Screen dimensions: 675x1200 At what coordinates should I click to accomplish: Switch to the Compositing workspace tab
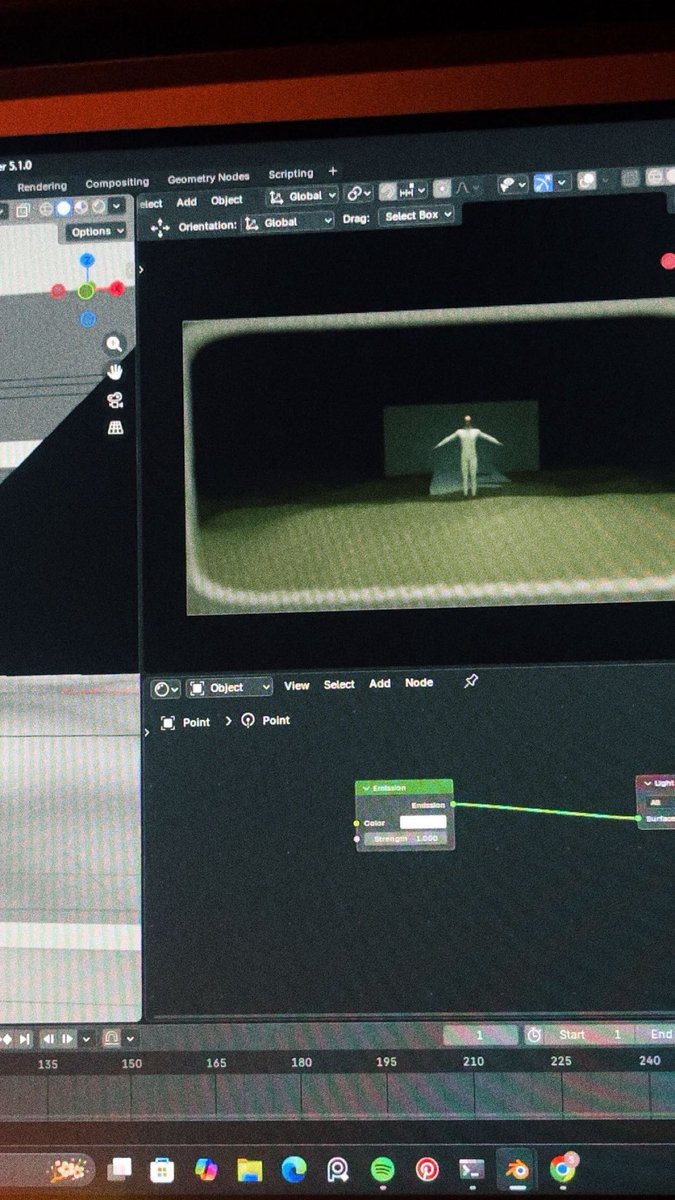point(117,183)
